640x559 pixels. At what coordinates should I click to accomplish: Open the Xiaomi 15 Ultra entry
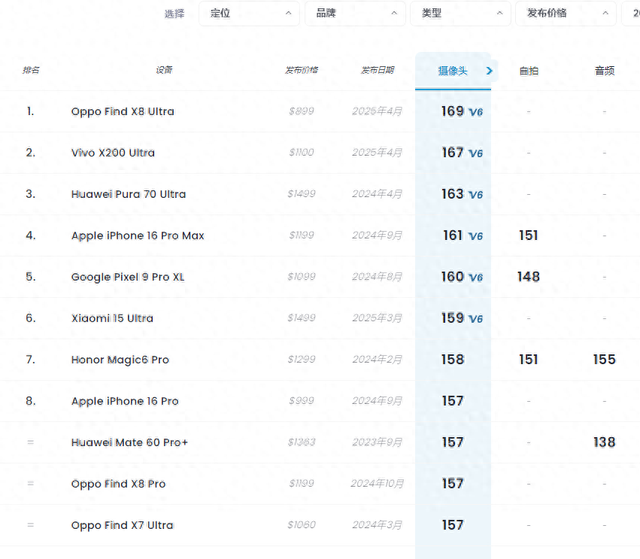click(112, 318)
